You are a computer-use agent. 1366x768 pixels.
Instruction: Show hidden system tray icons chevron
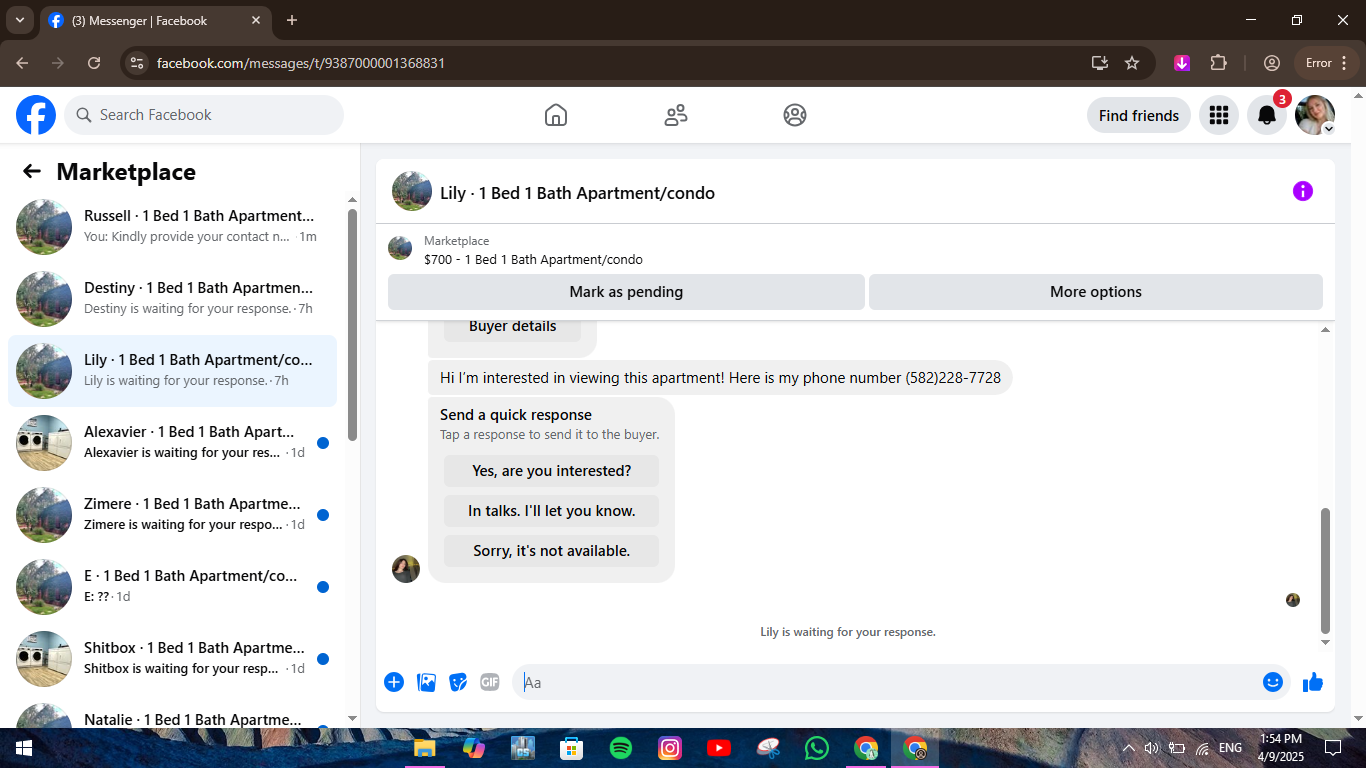tap(1129, 748)
